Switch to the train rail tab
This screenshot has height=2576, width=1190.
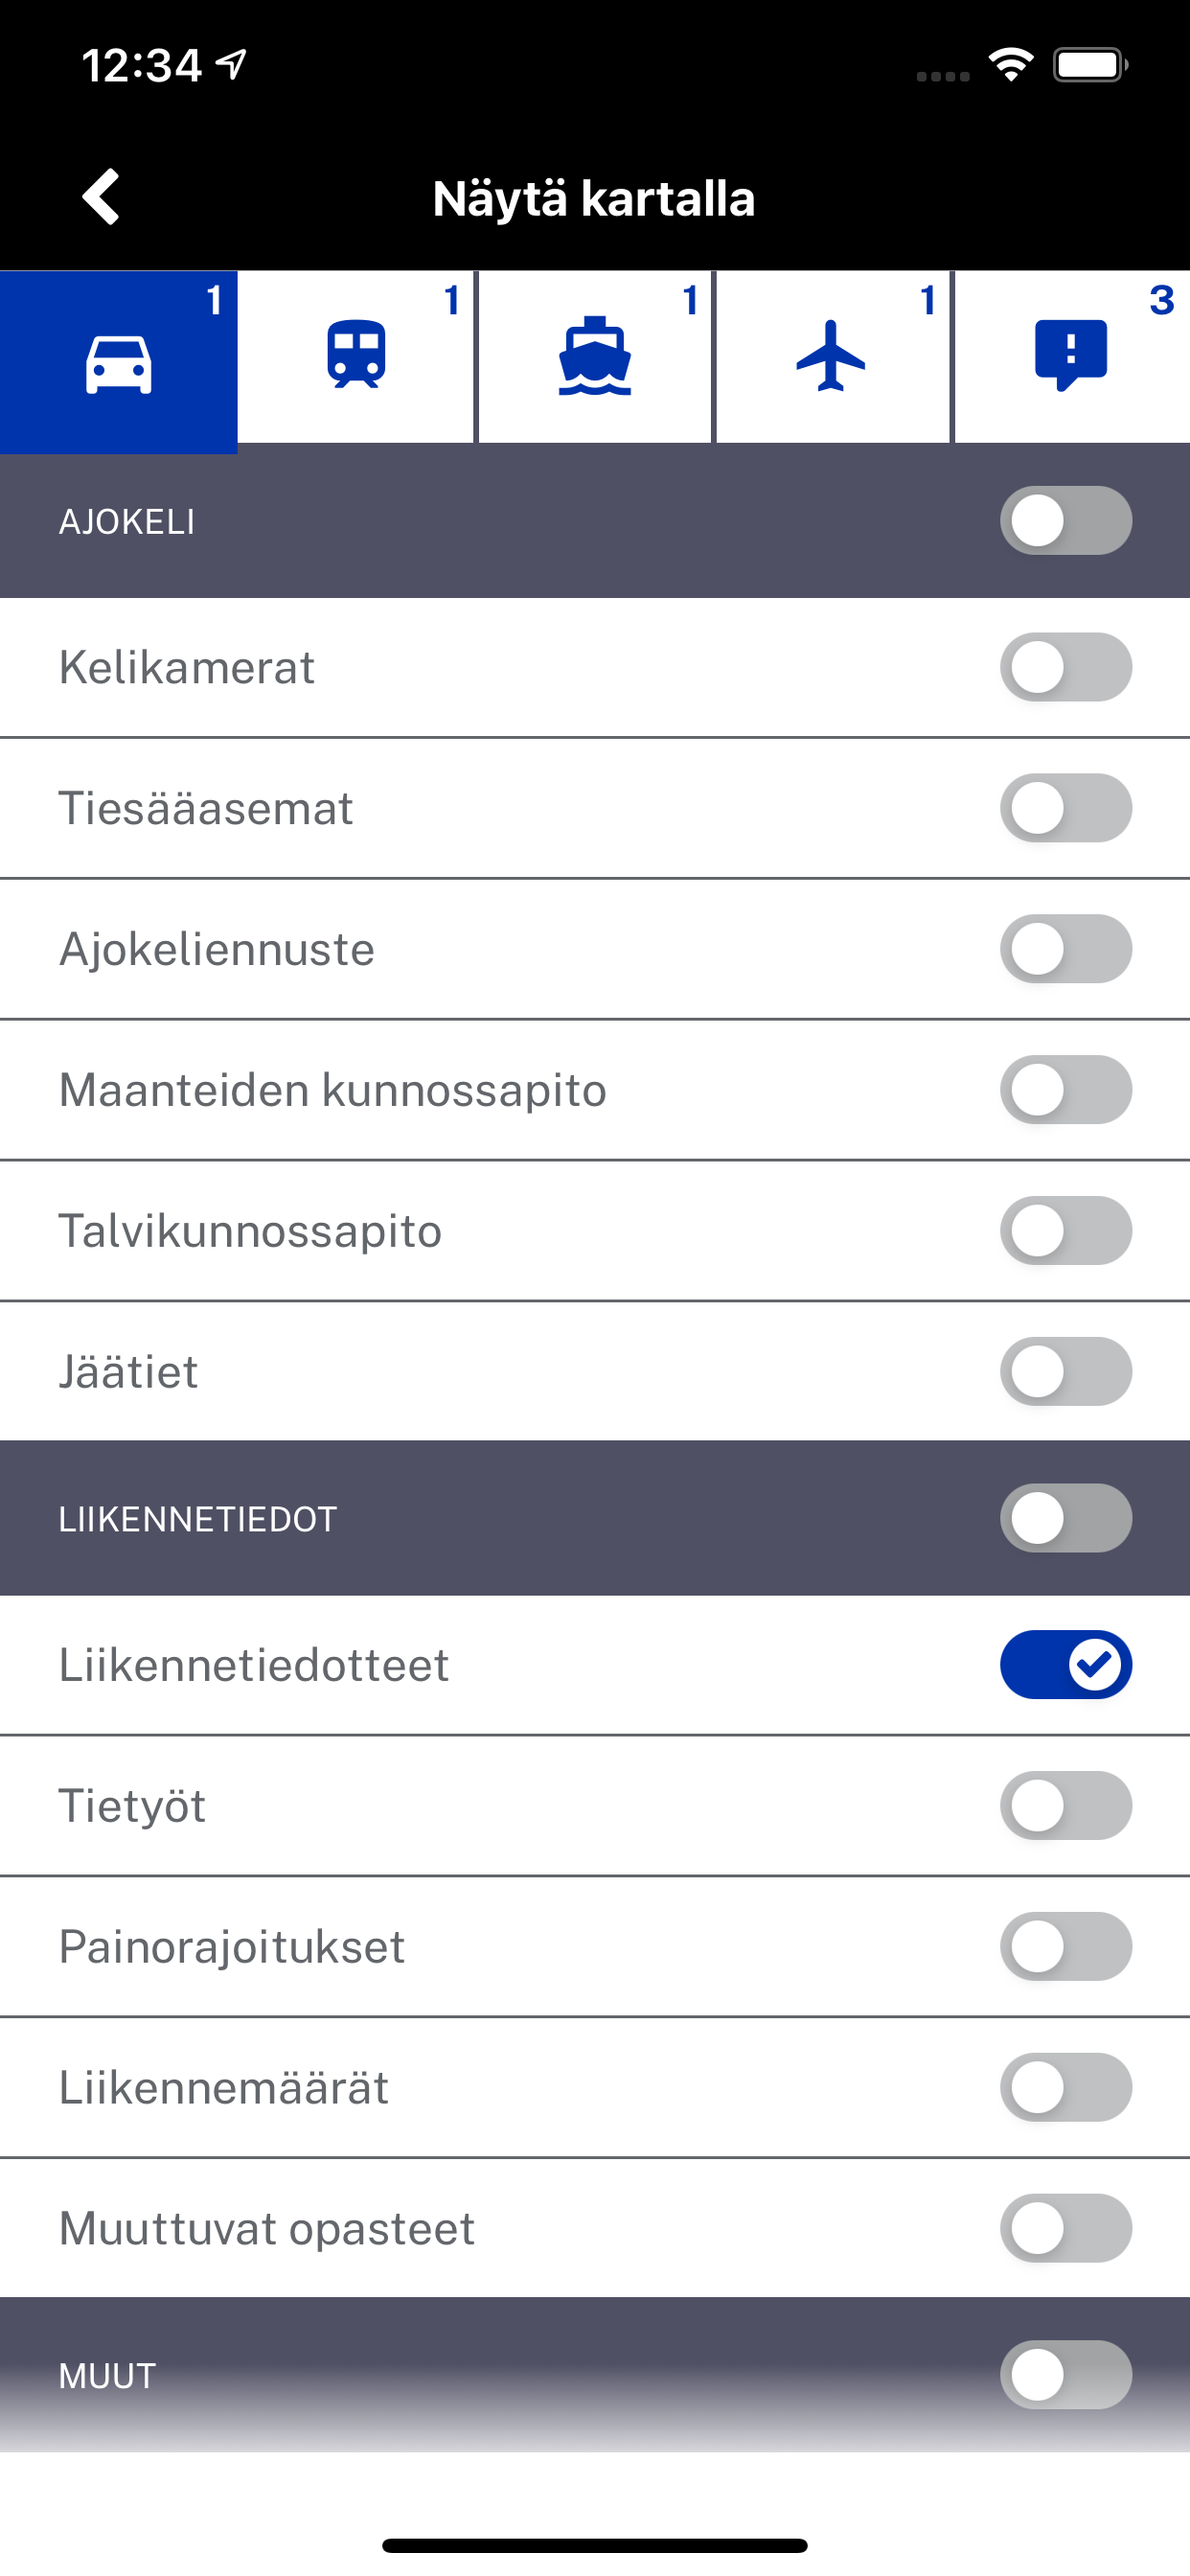click(x=356, y=356)
